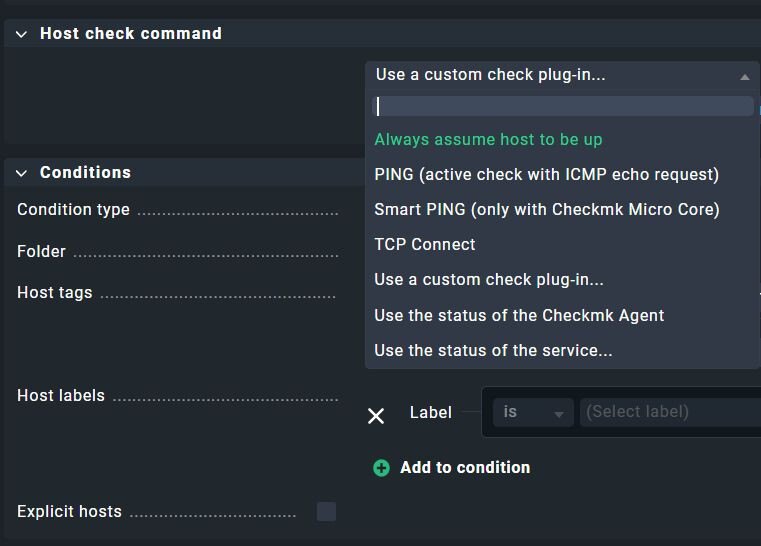The image size is (761, 546).
Task: Select 'Use a custom check plug-in...' list entry
Action: pyautogui.click(x=489, y=280)
